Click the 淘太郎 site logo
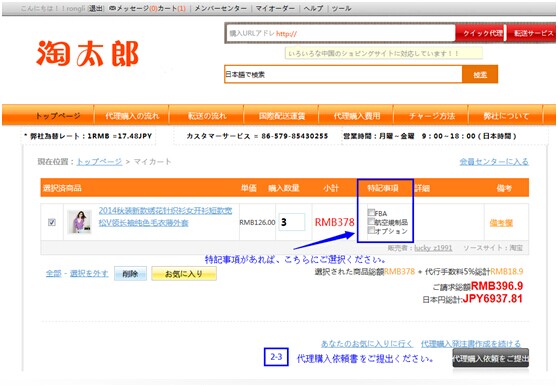This screenshot has height=387, width=558. (x=88, y=53)
